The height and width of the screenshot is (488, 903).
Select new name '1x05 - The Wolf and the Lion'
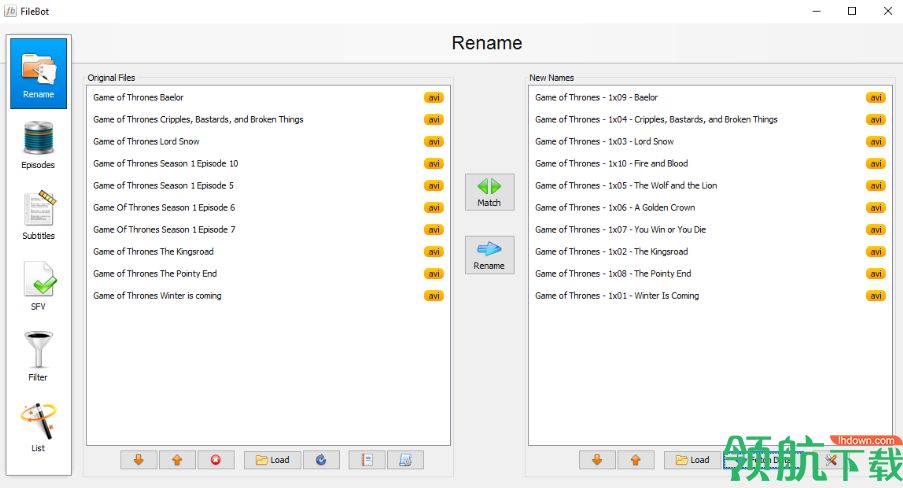[x=710, y=186]
